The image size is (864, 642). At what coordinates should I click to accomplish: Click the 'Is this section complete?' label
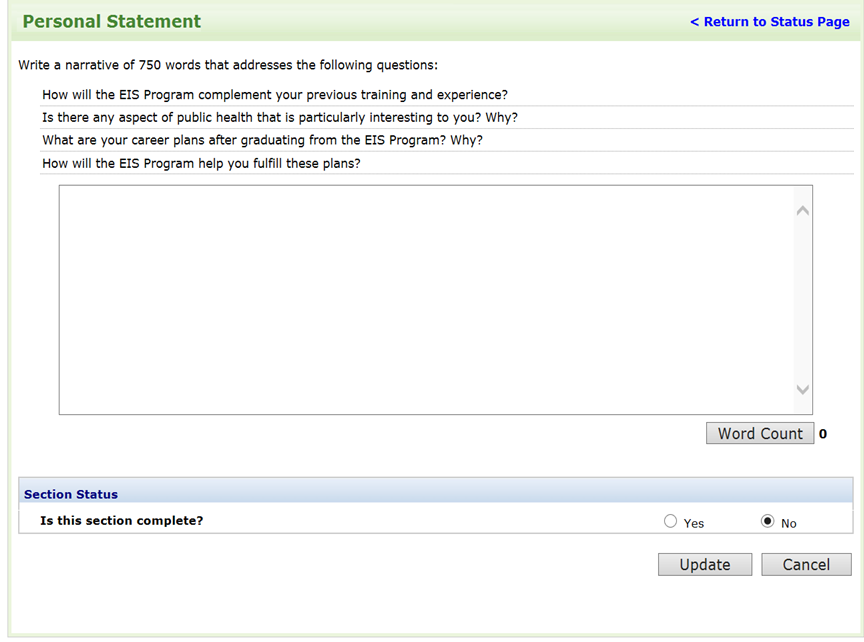point(121,521)
